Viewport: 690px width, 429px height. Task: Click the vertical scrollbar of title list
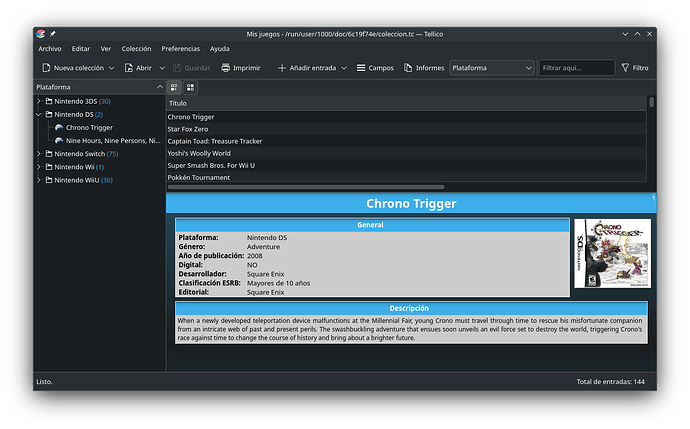point(651,102)
